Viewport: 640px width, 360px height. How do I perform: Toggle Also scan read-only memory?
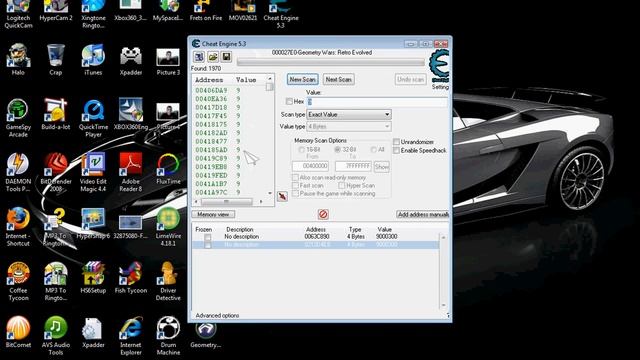(295, 178)
